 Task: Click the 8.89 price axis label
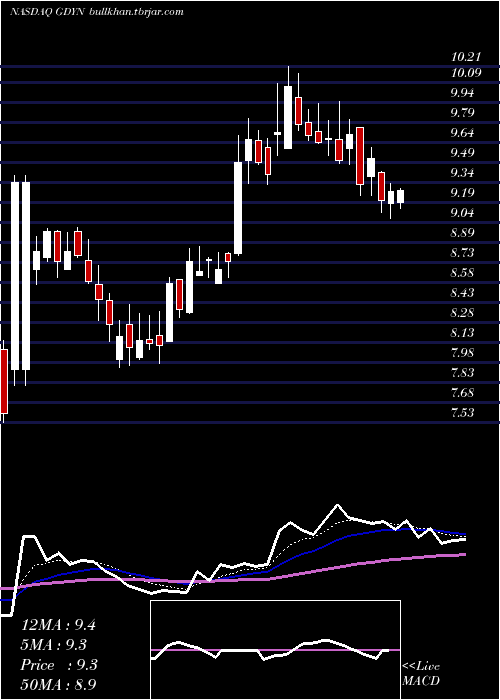[x=462, y=233]
